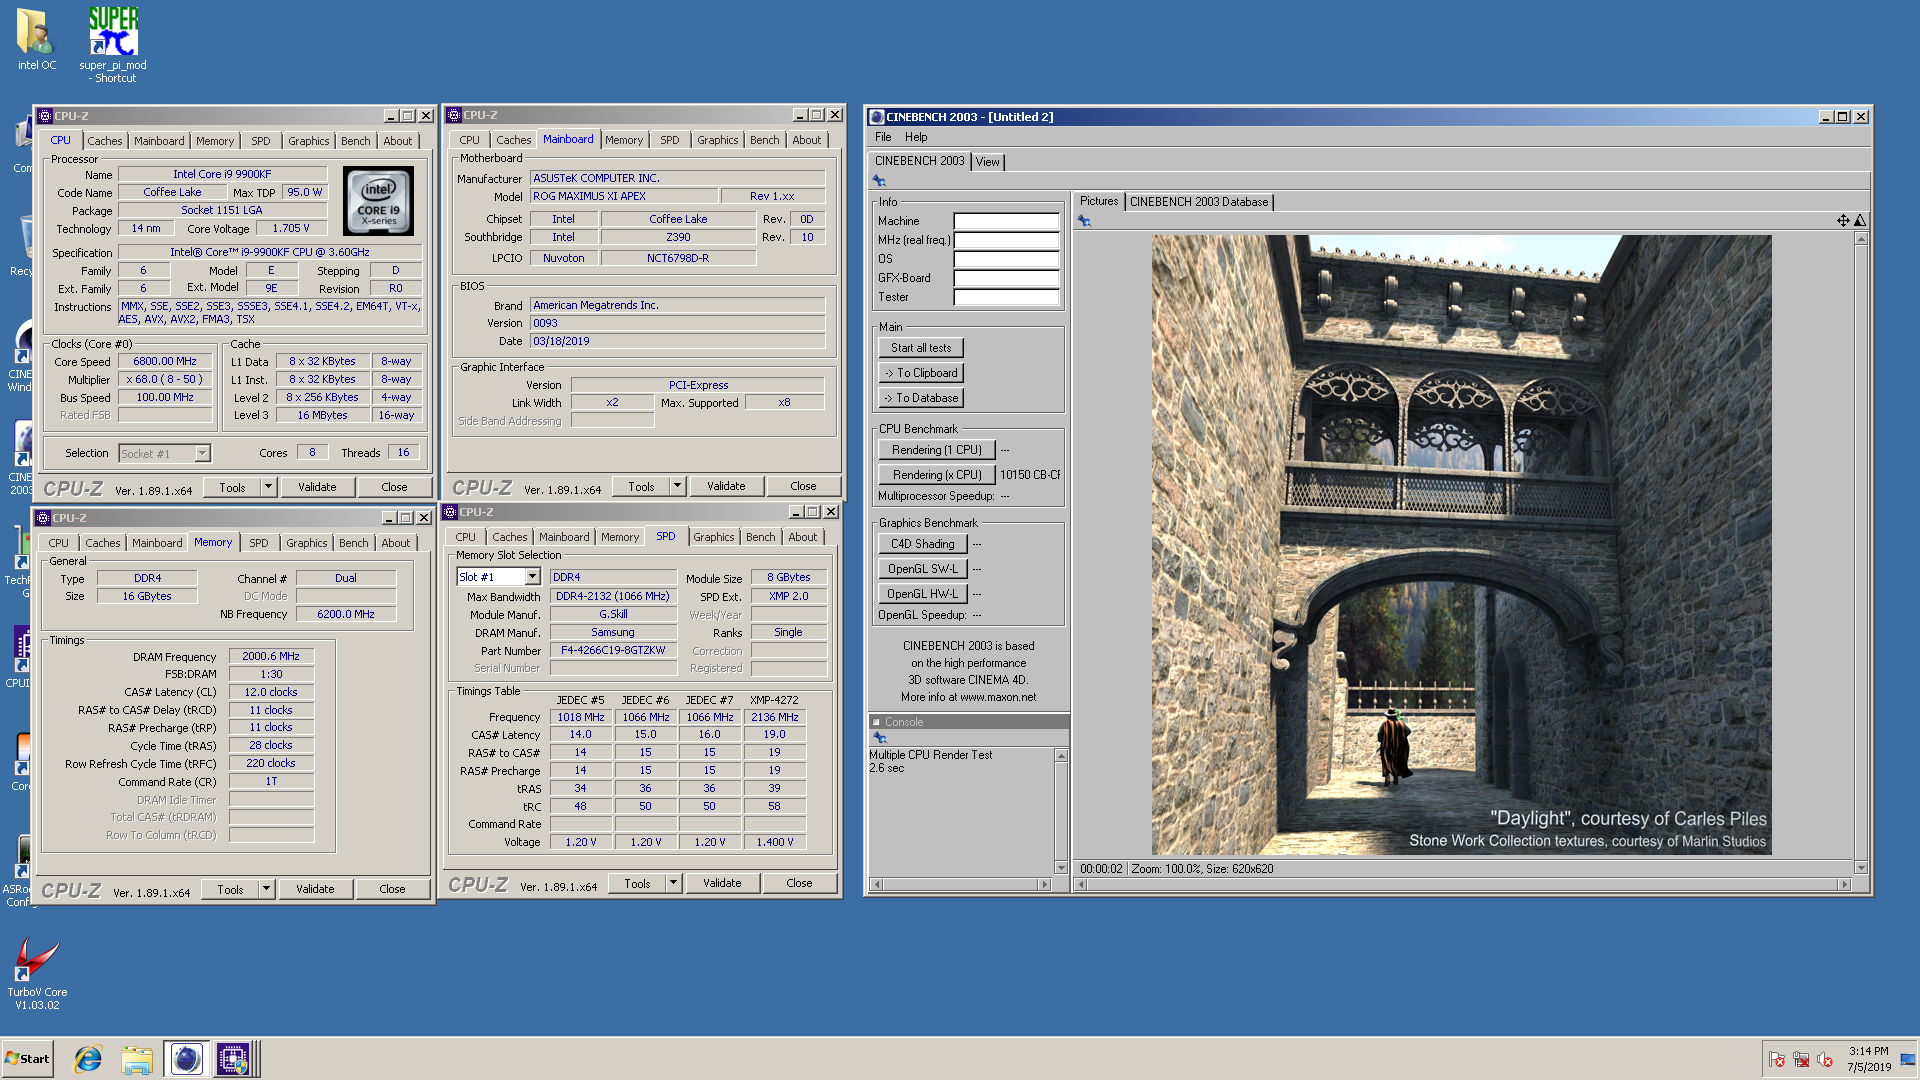Image resolution: width=1920 pixels, height=1080 pixels.
Task: Click the Machine input field
Action: click(1006, 221)
